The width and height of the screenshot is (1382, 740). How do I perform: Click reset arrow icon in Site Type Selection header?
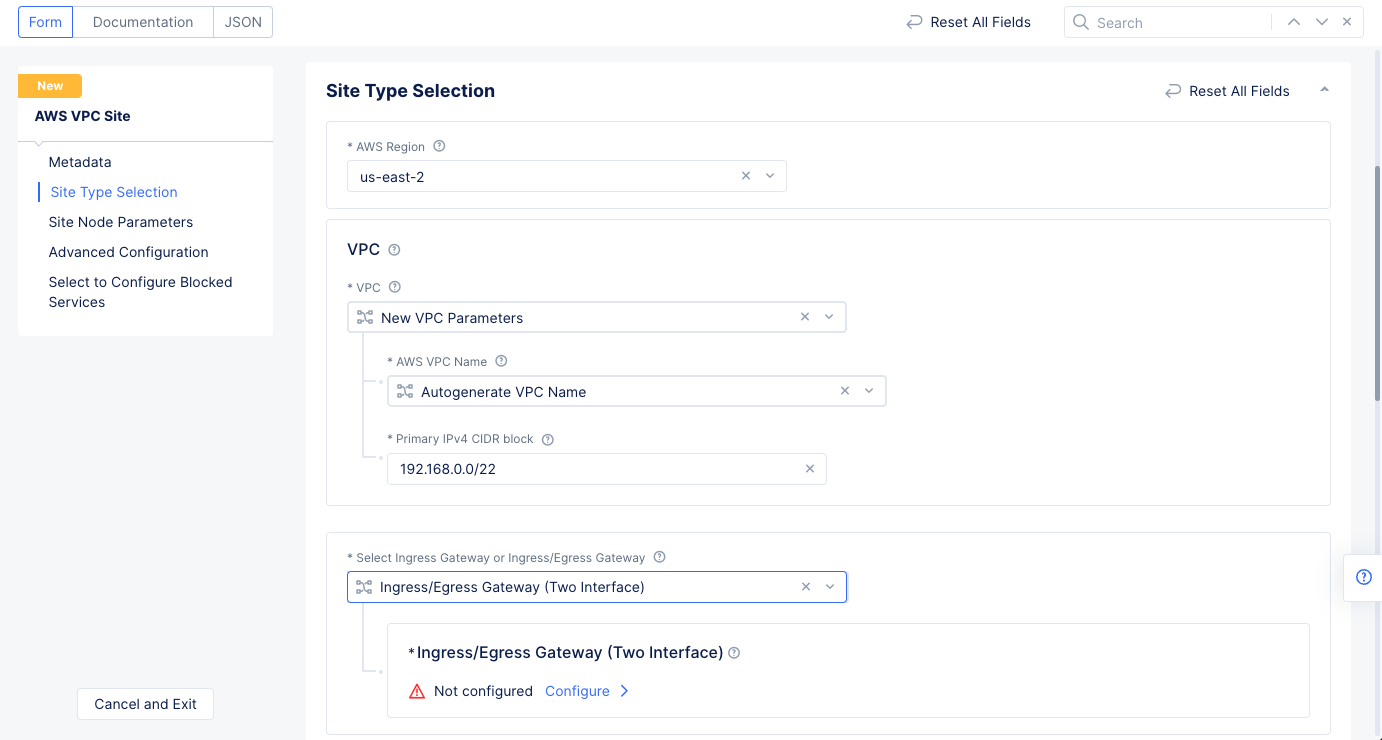coord(1172,90)
